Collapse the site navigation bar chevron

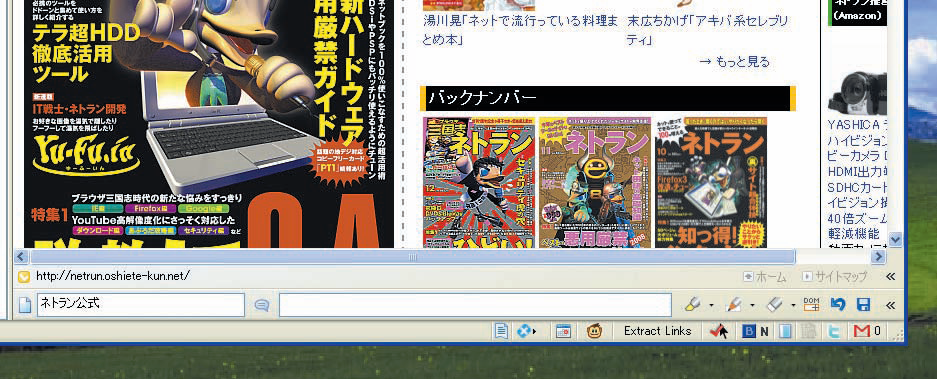890,277
